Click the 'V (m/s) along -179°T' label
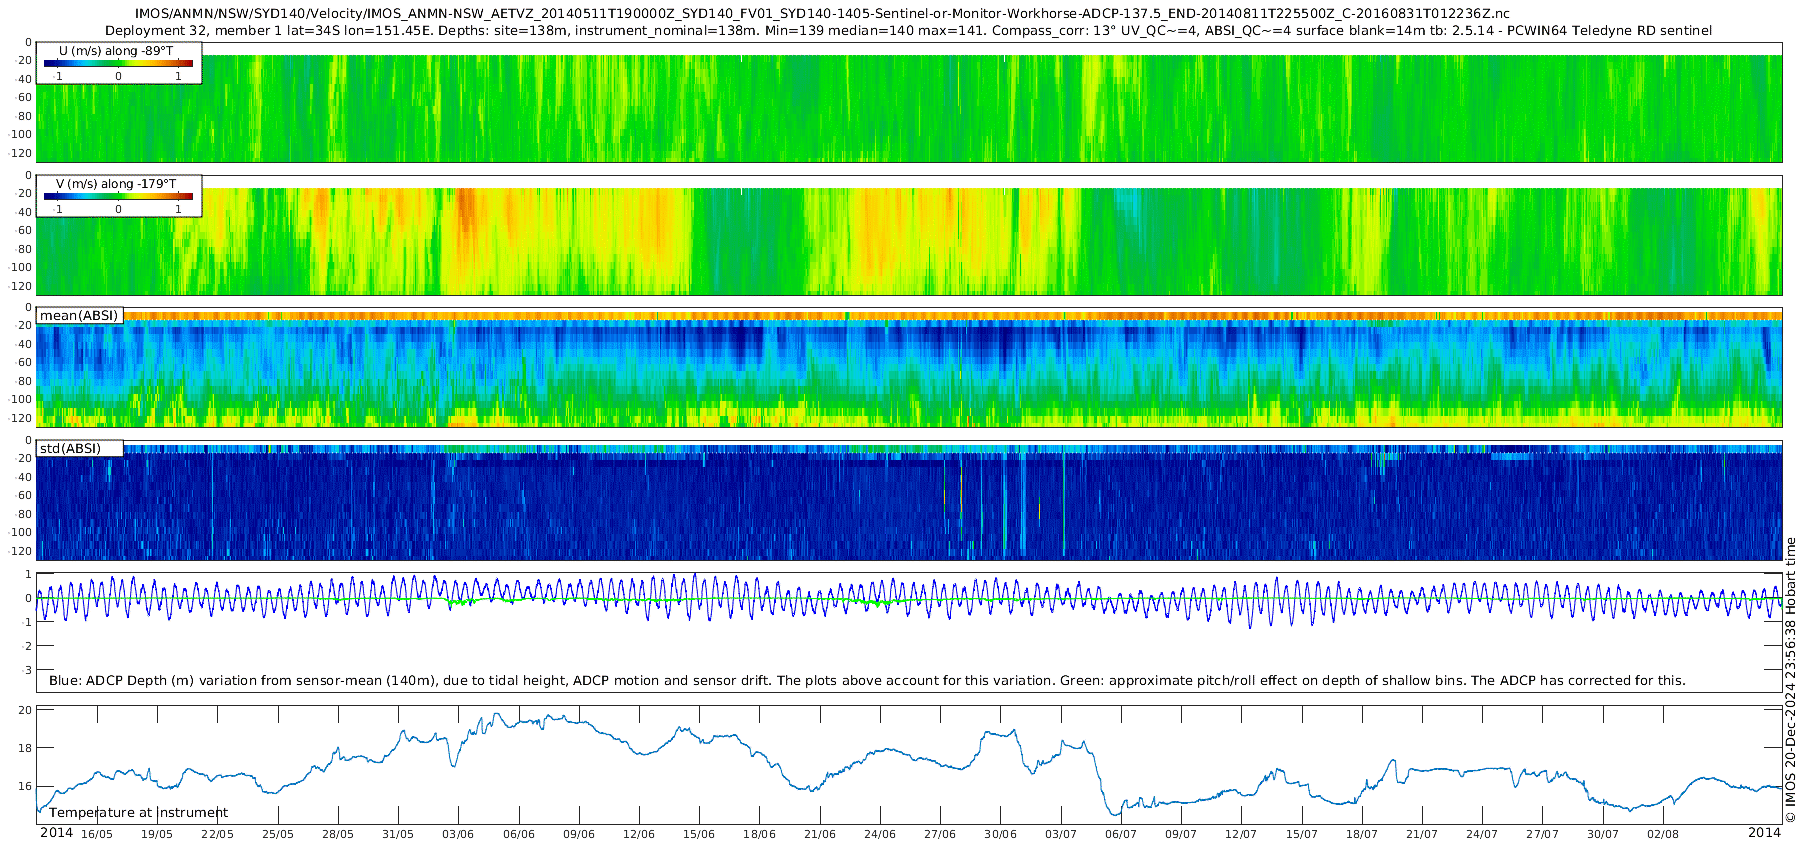The image size is (1800, 850). pyautogui.click(x=116, y=184)
